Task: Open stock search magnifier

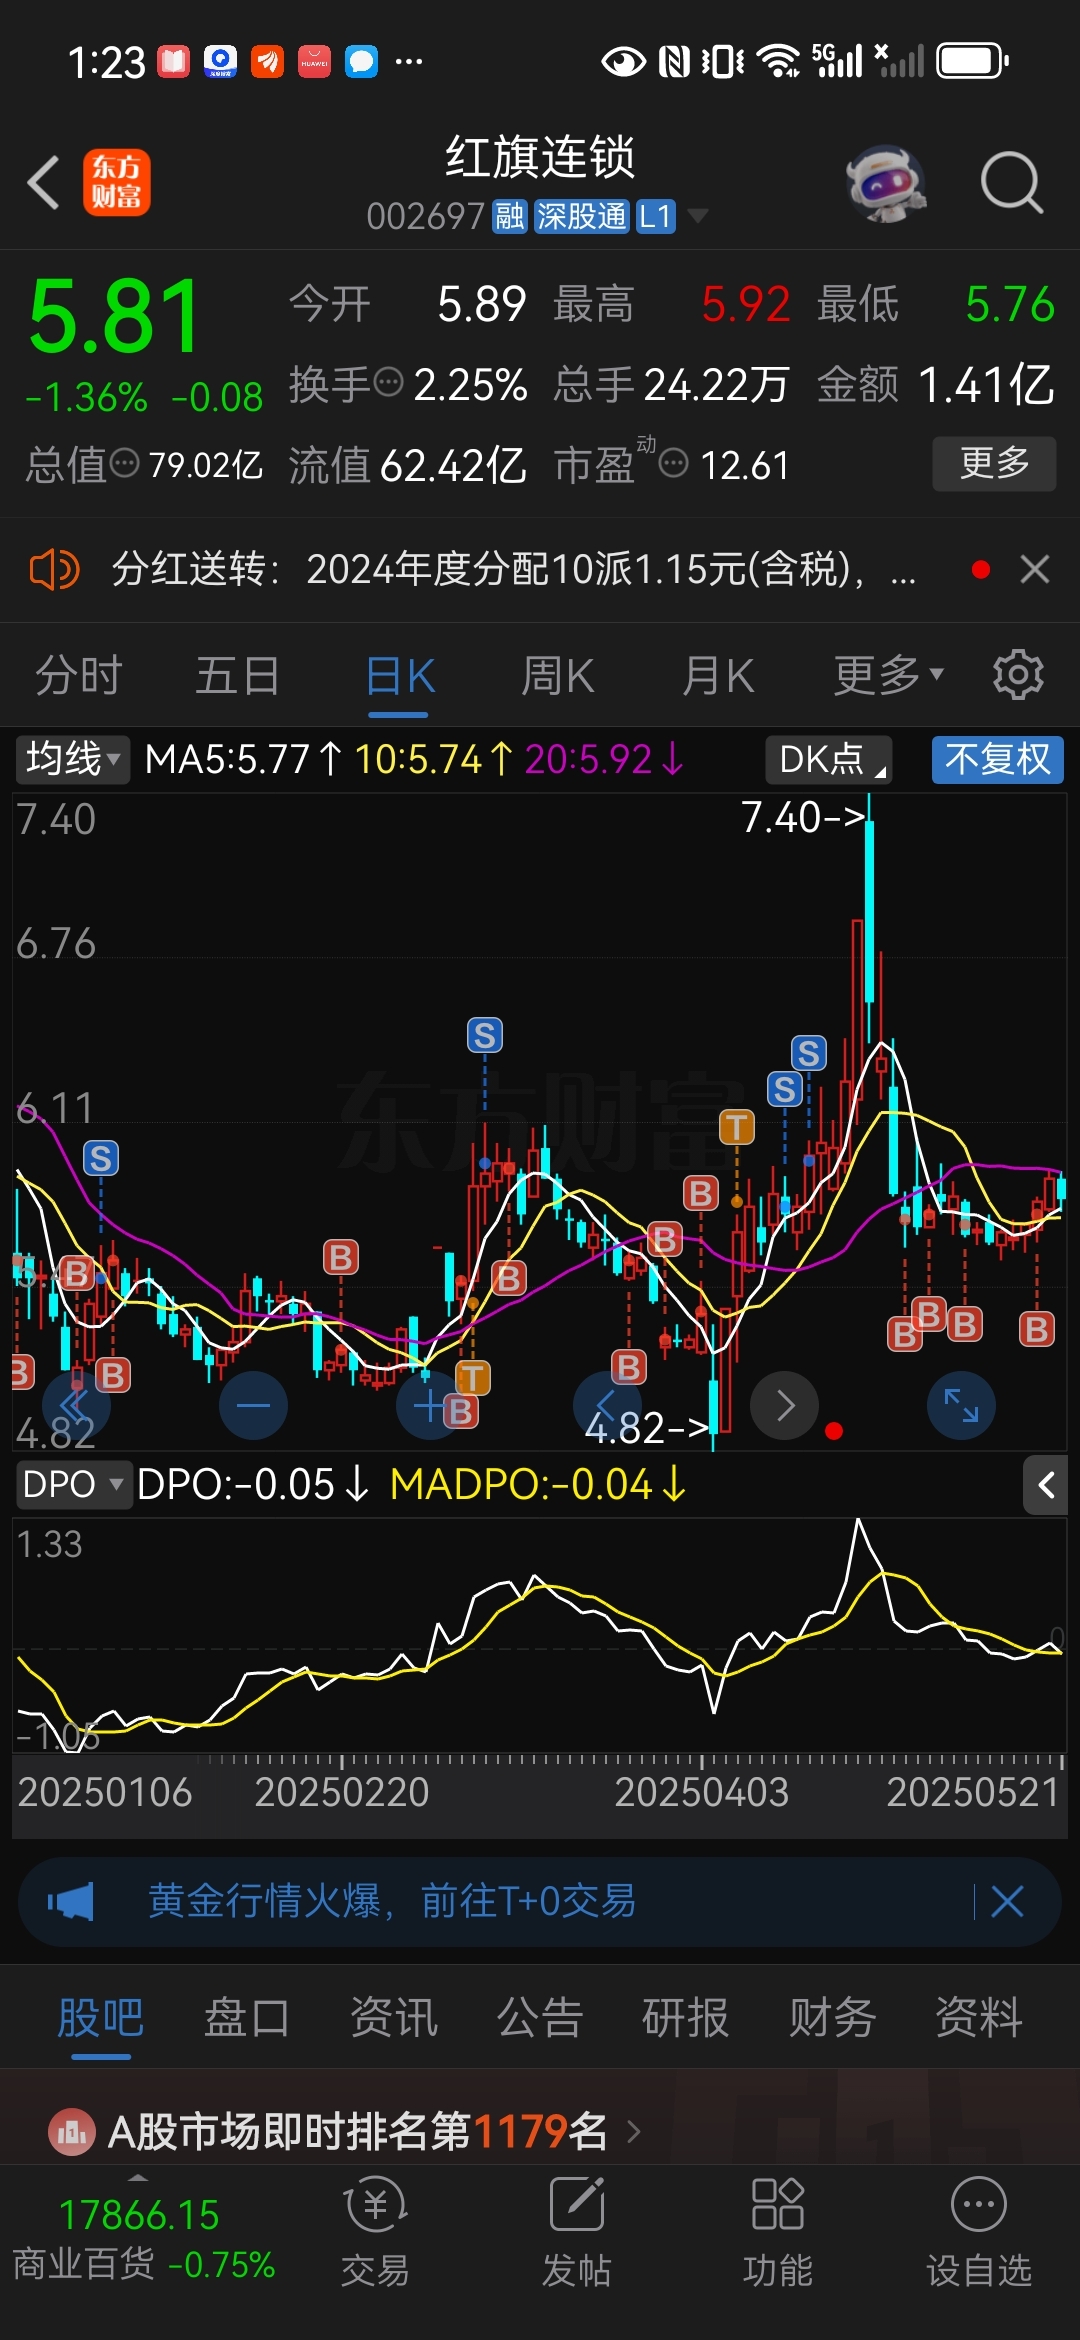Action: tap(1011, 183)
